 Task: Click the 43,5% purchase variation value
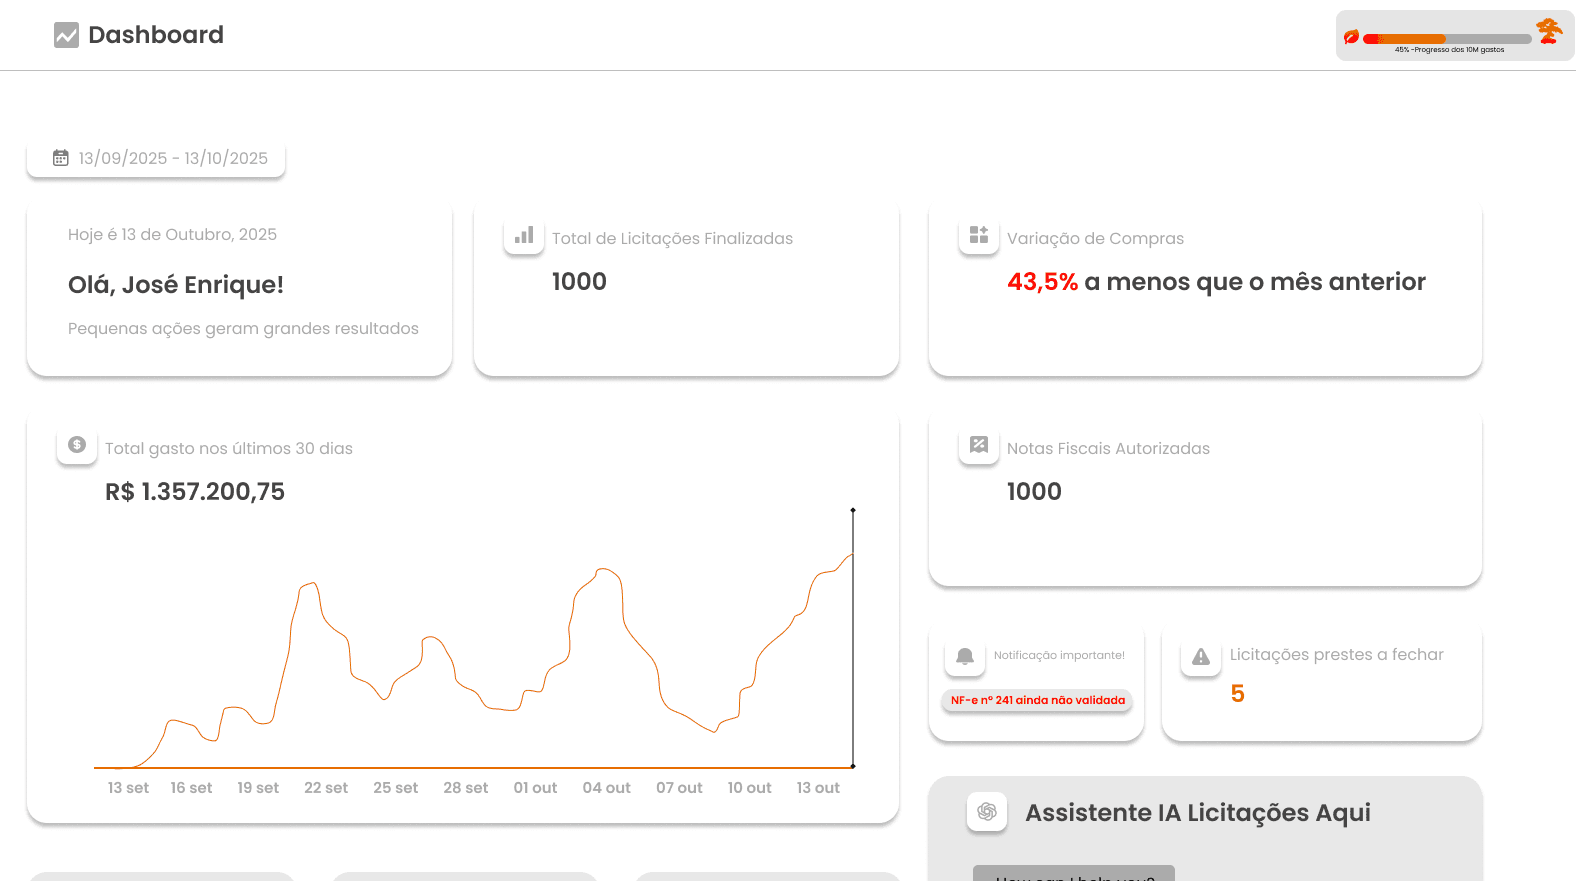tap(1042, 282)
